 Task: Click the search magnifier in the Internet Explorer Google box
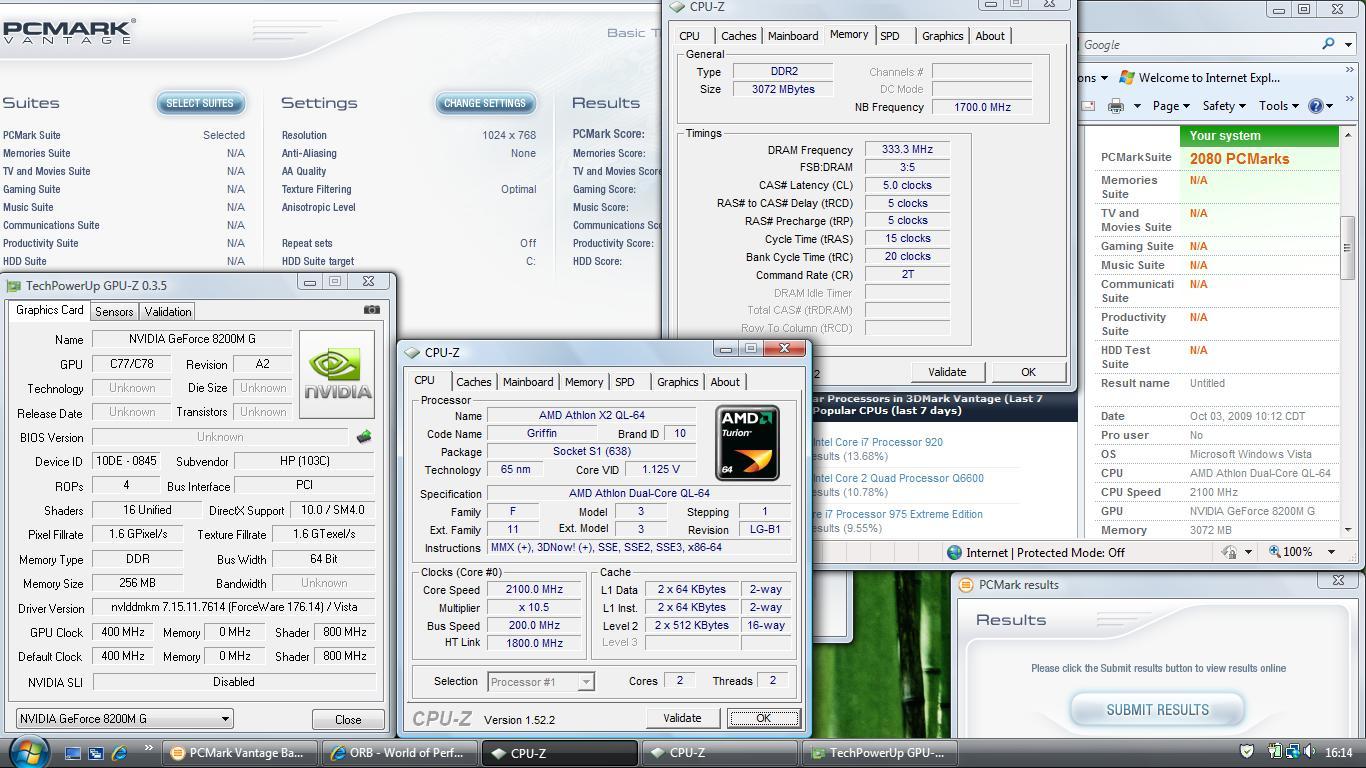pyautogui.click(x=1328, y=44)
